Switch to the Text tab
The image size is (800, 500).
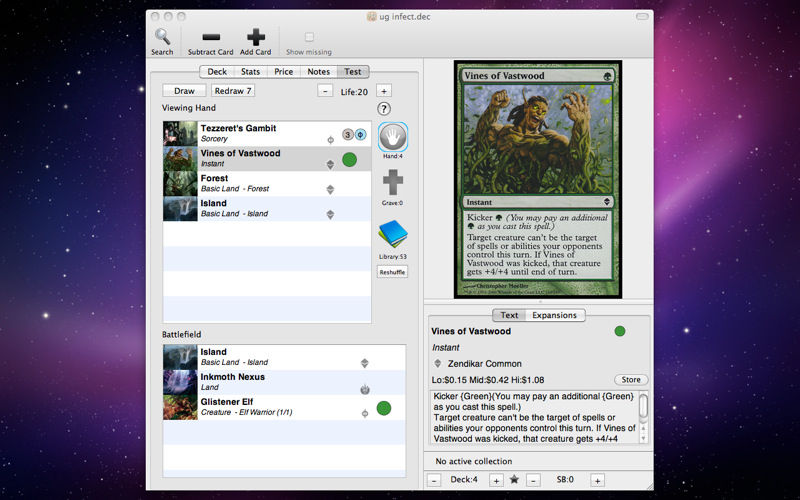click(x=509, y=315)
